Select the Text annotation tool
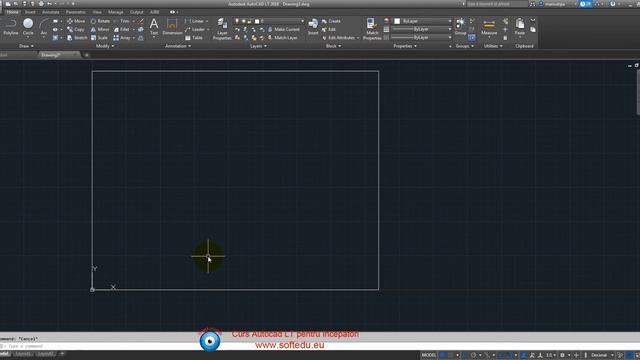 tap(154, 27)
